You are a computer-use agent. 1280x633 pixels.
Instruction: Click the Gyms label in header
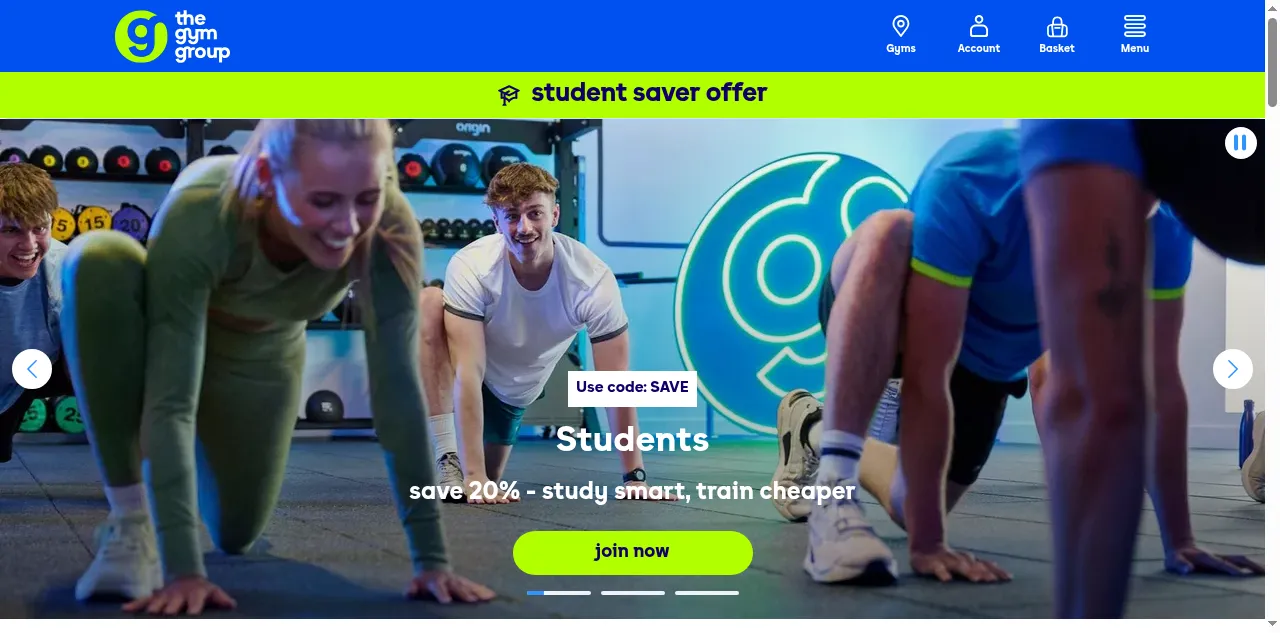pos(901,48)
